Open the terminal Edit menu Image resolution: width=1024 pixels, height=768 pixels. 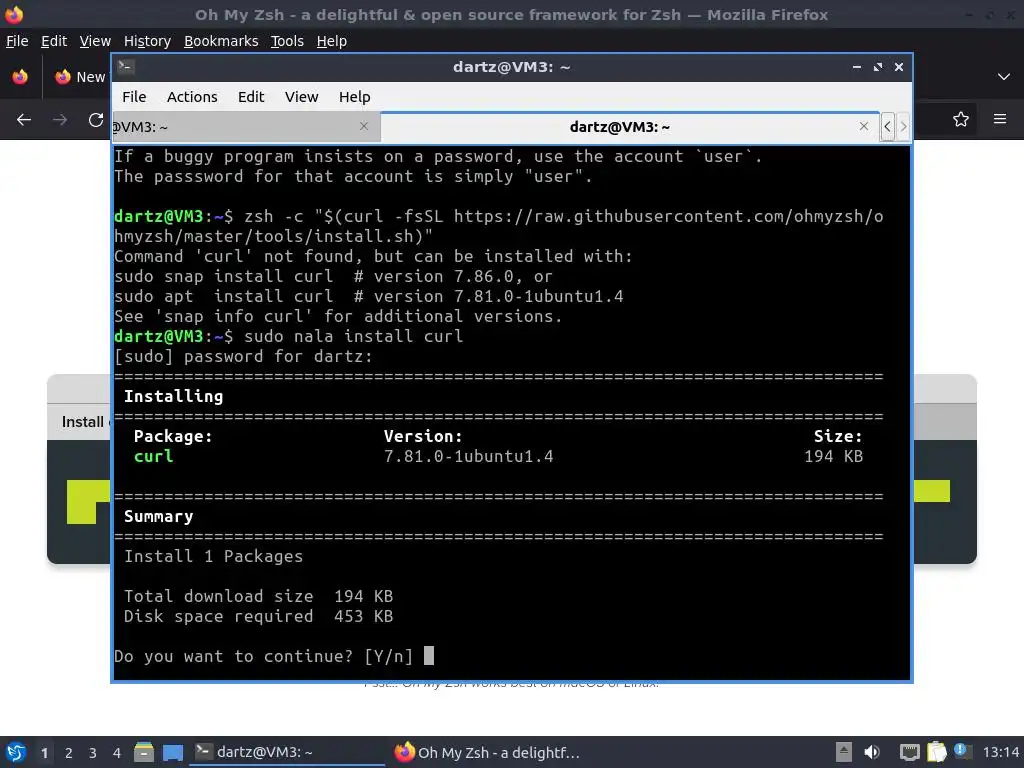pos(251,97)
